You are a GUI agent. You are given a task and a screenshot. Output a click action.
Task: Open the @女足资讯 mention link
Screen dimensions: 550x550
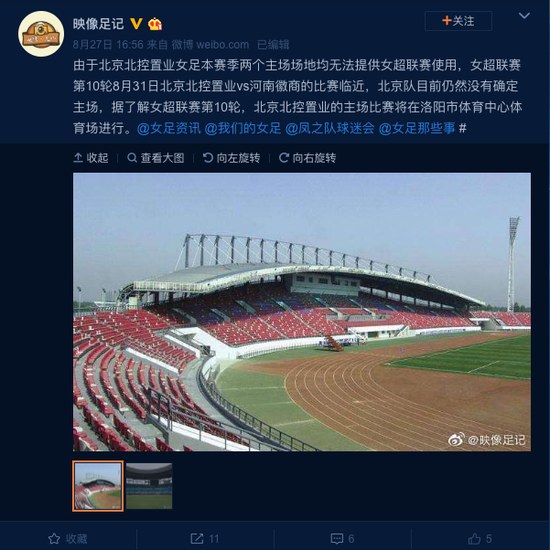[x=169, y=128]
